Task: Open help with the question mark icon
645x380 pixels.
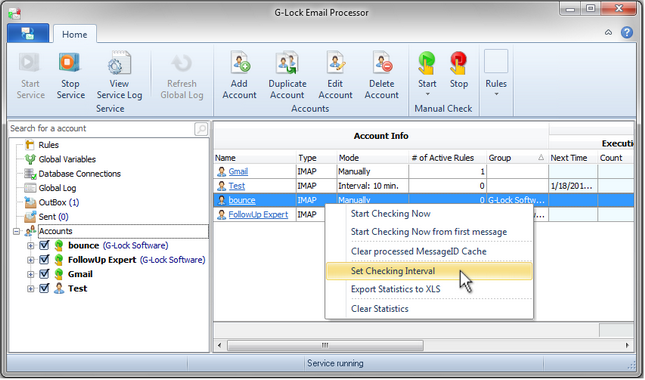Action: click(626, 32)
